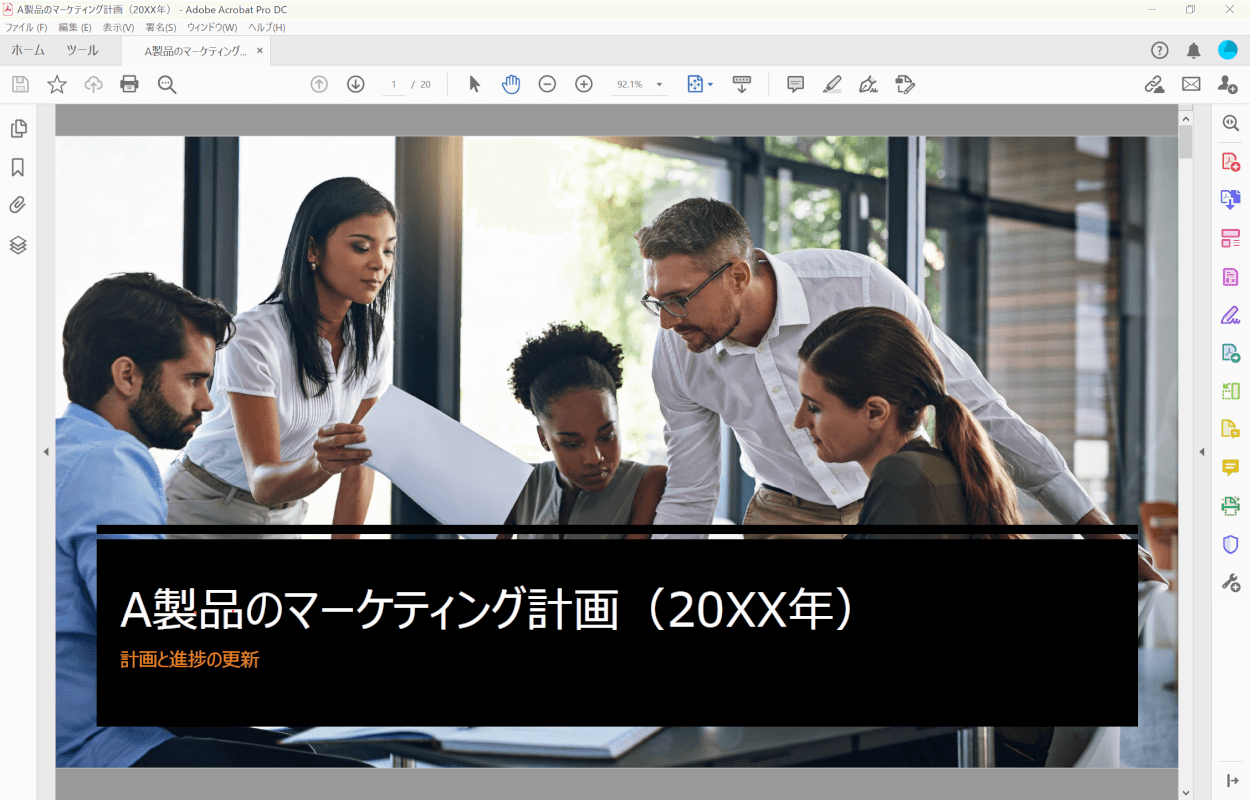The image size is (1250, 800).
Task: Send the file by email
Action: [1191, 84]
